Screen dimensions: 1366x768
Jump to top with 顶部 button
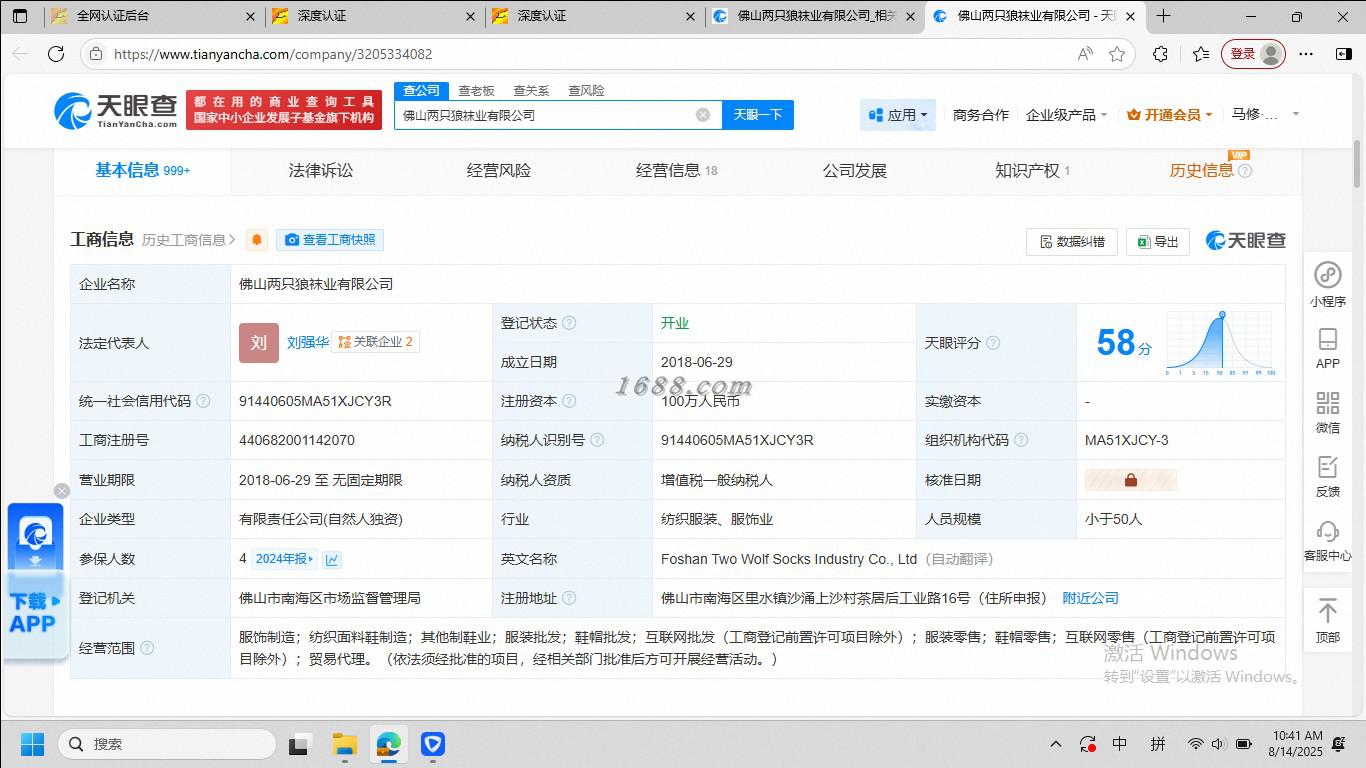1328,621
